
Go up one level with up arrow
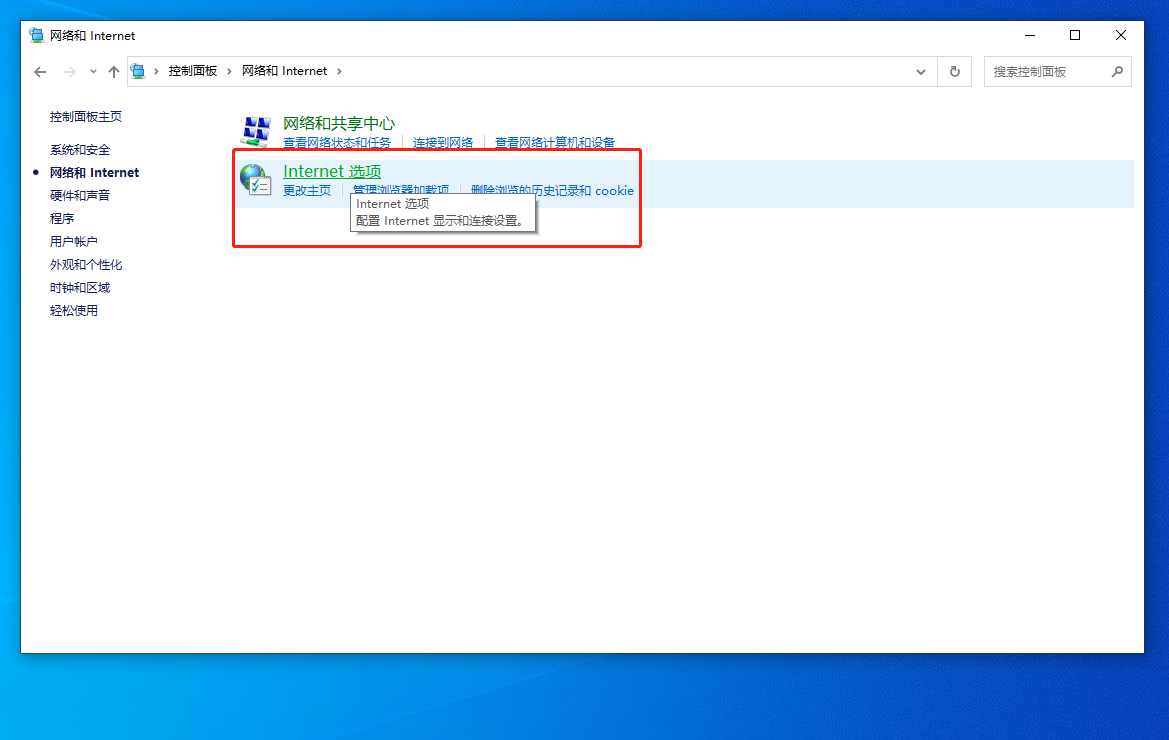[113, 72]
